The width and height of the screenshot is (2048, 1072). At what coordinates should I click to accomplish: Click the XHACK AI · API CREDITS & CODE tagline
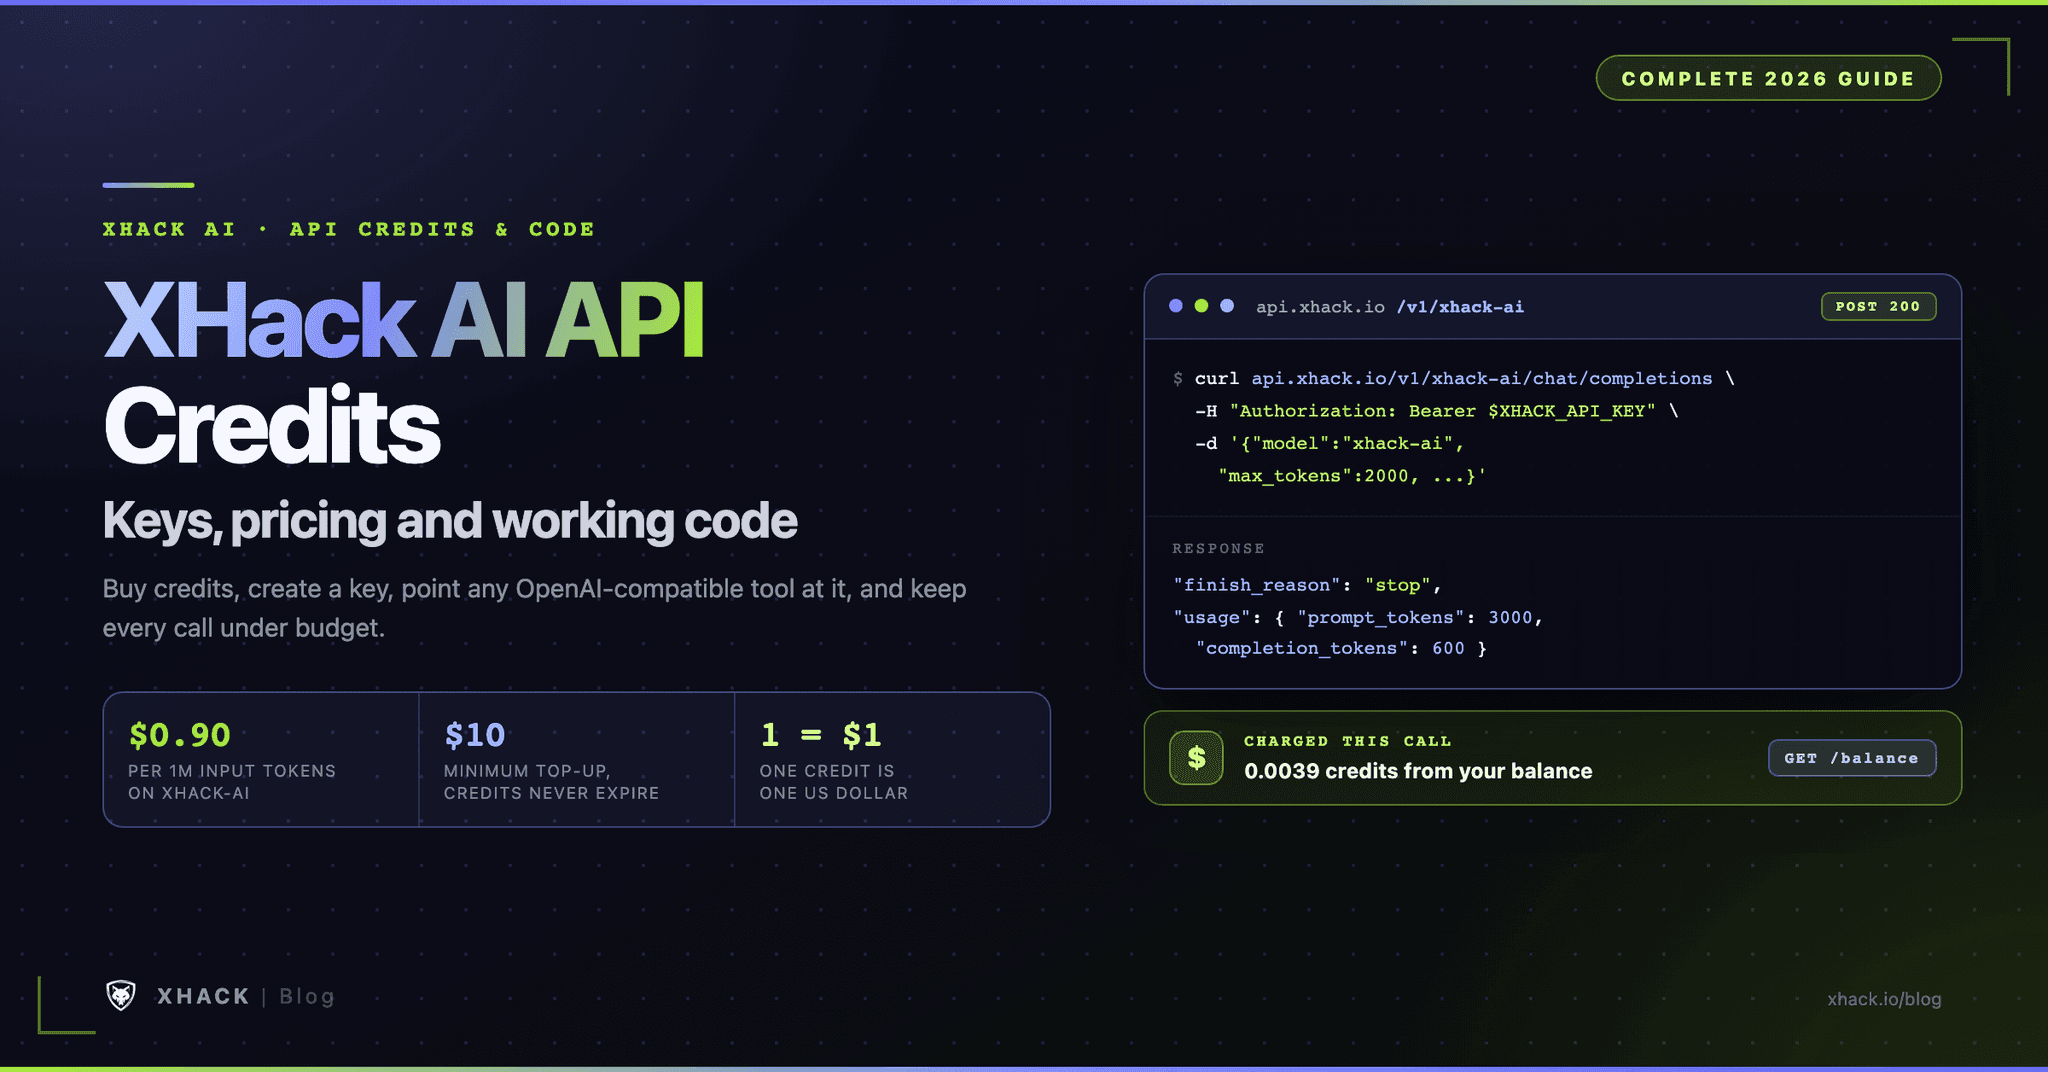(349, 229)
